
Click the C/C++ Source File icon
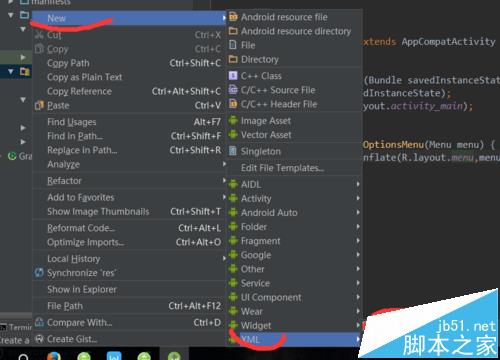[233, 90]
